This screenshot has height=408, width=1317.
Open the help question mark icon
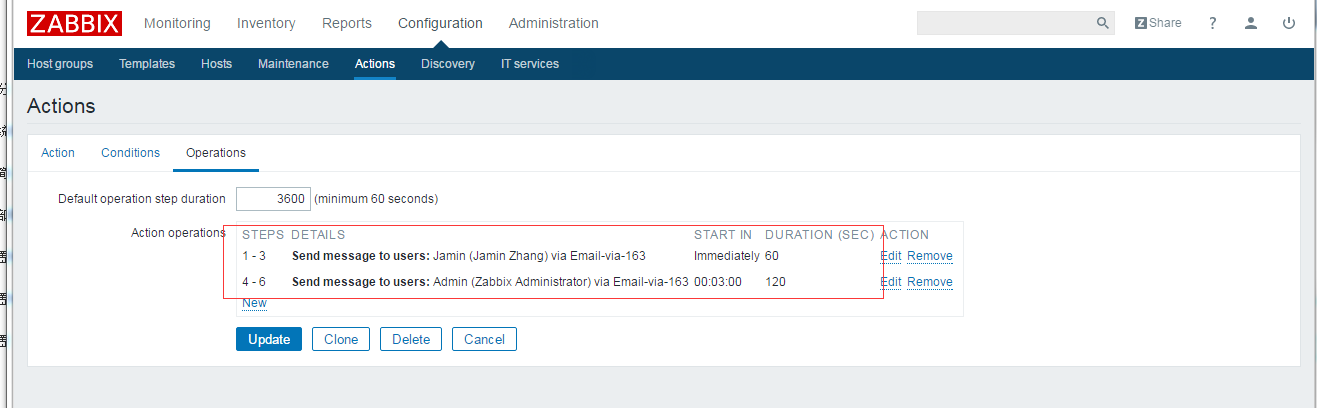pyautogui.click(x=1213, y=23)
